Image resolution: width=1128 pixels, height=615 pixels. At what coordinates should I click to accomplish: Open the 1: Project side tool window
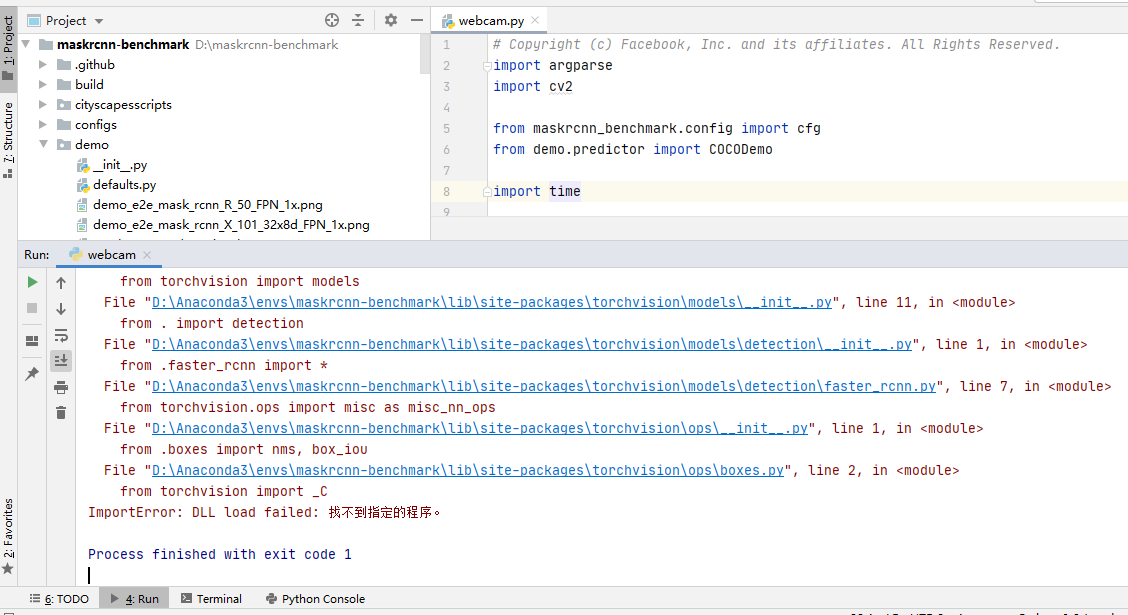pos(8,49)
